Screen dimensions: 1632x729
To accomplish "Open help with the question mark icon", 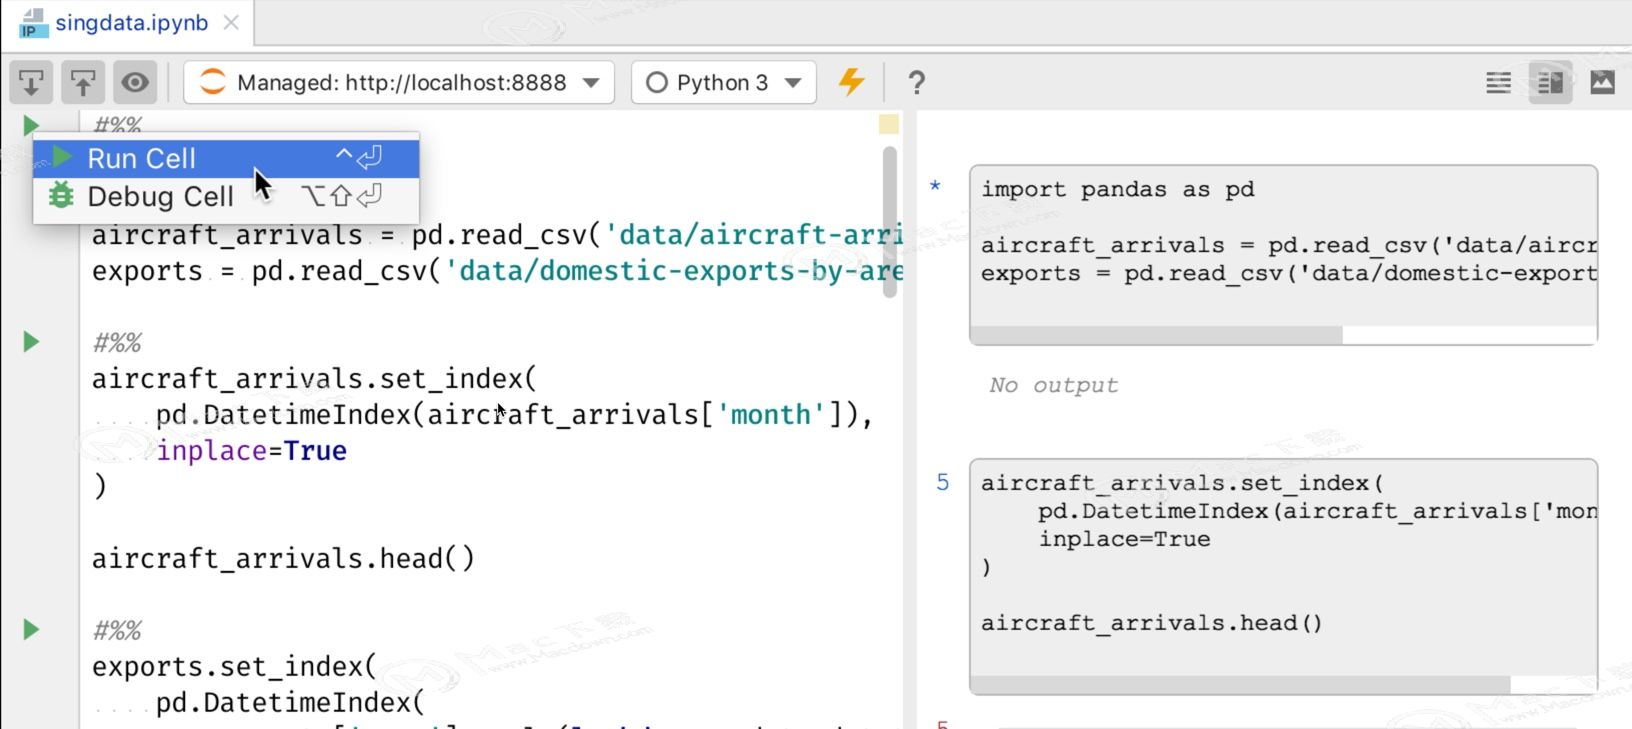I will (916, 82).
